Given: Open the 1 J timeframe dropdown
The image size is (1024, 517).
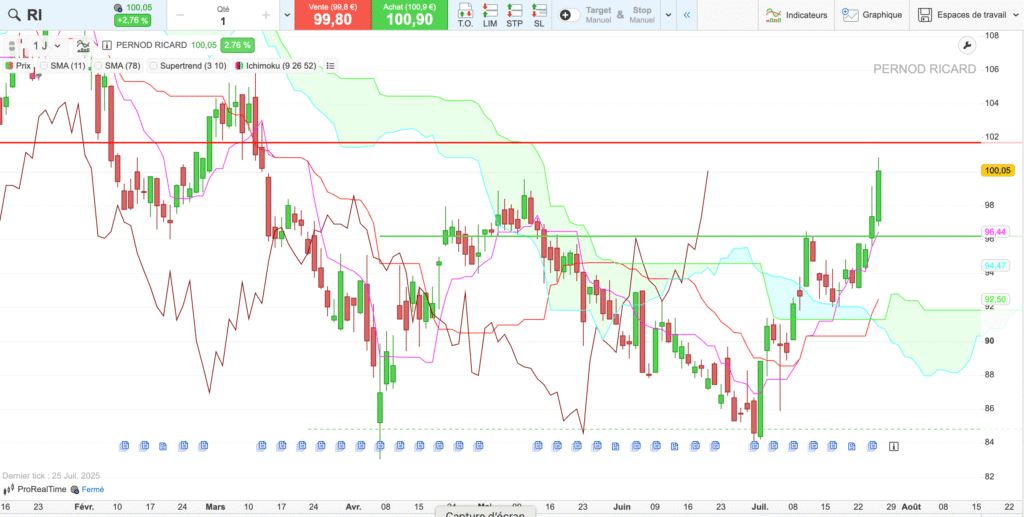Looking at the screenshot, I should coord(47,46).
